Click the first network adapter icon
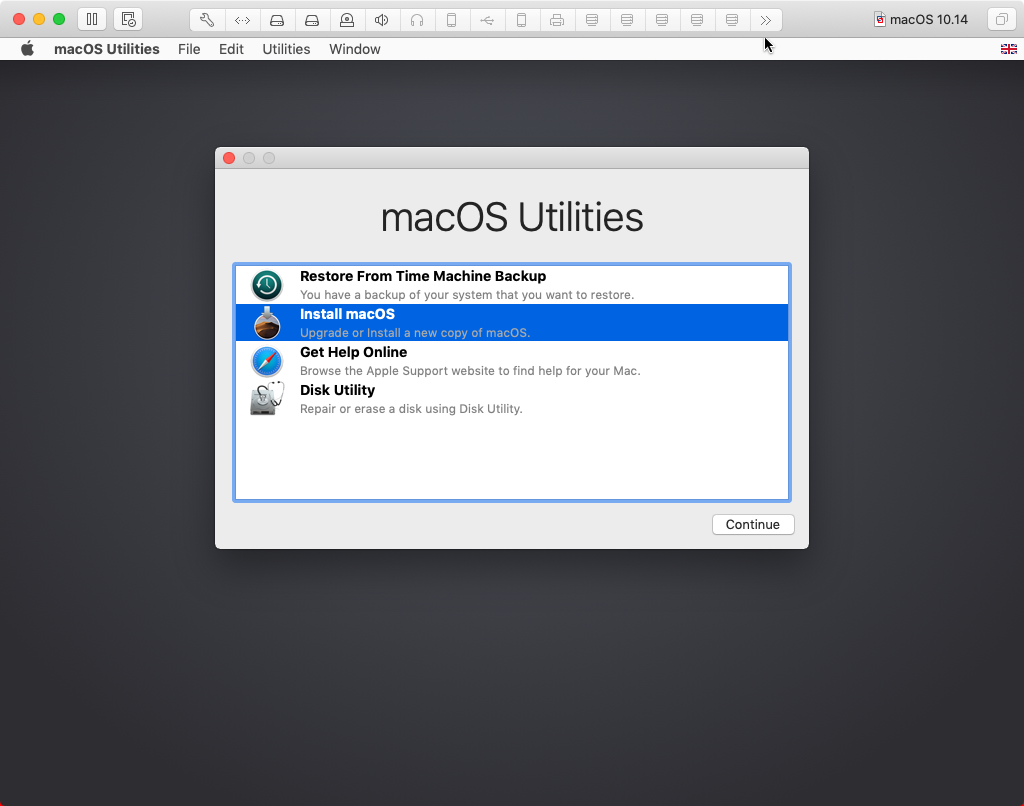The height and width of the screenshot is (806, 1024). tap(592, 19)
